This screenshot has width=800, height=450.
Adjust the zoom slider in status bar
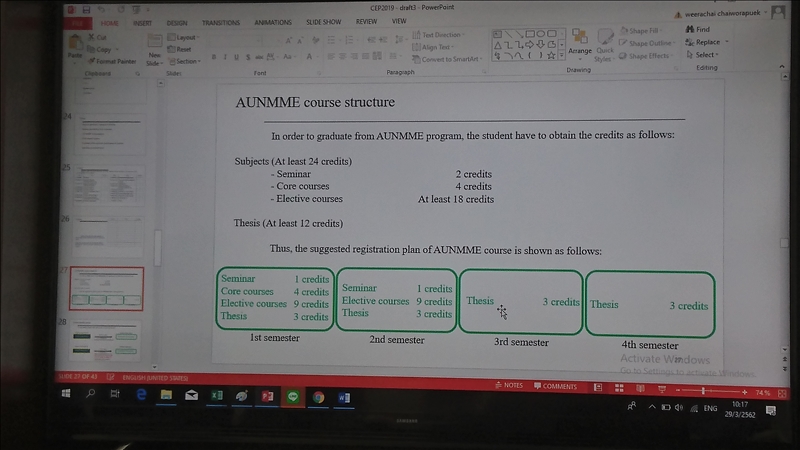pyautogui.click(x=714, y=389)
